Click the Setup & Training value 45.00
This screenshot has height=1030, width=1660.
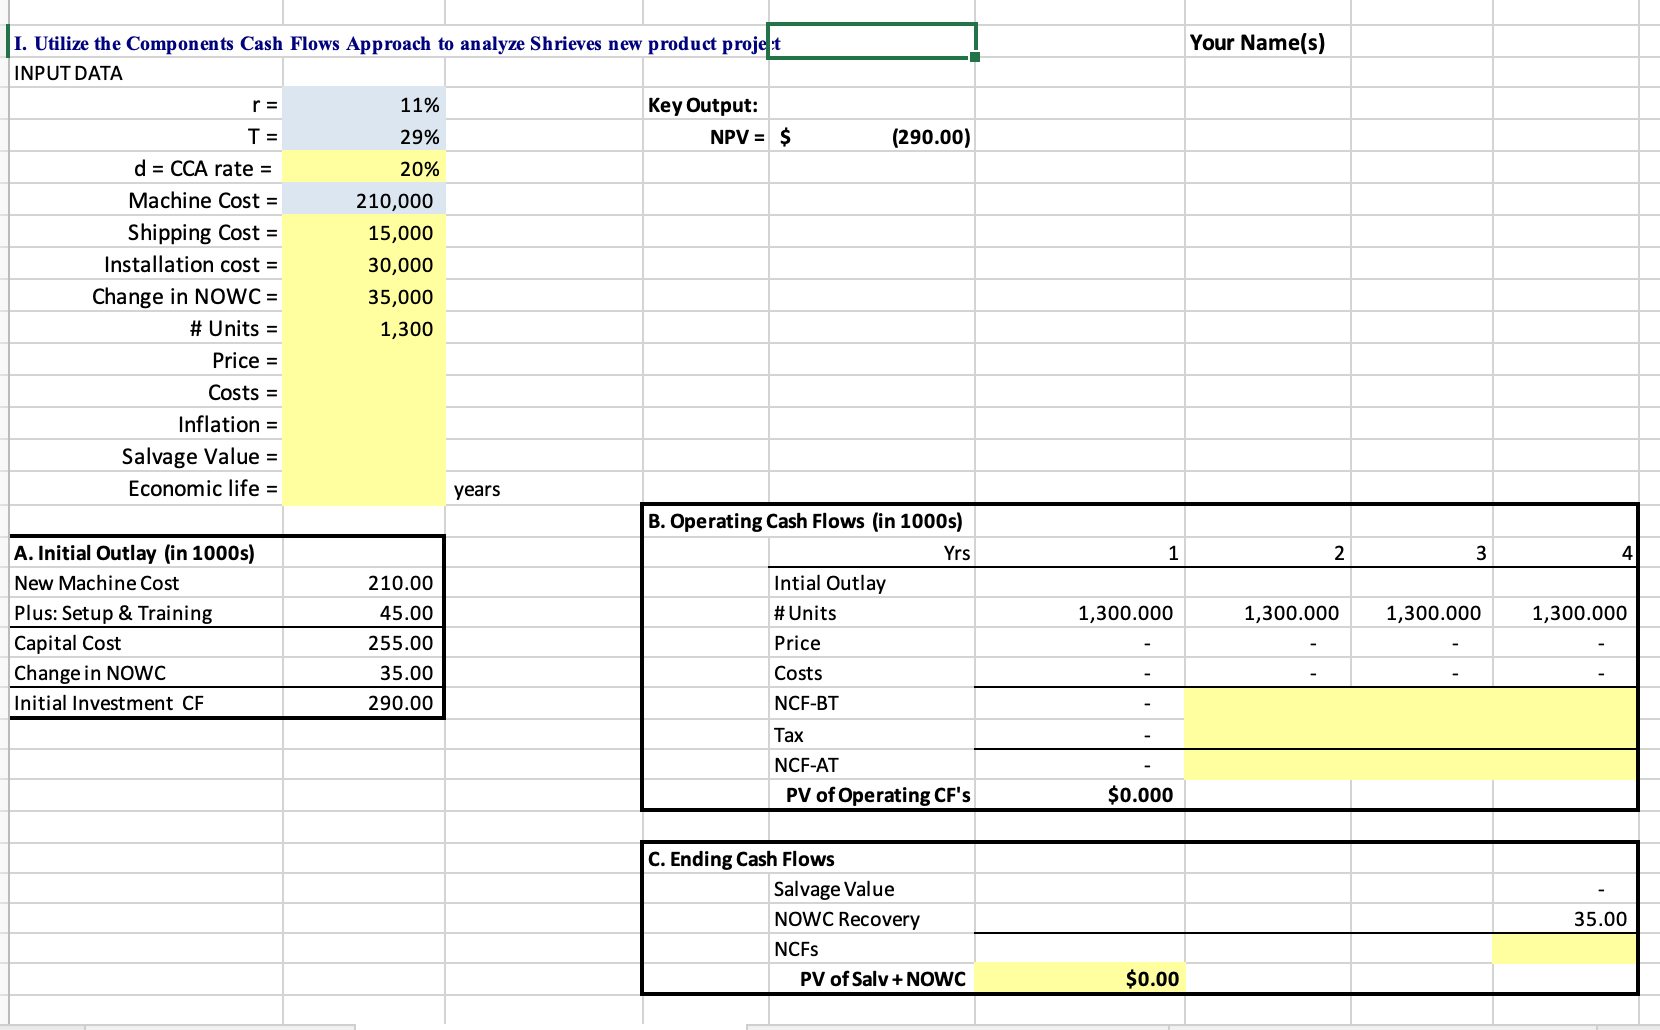click(x=364, y=613)
